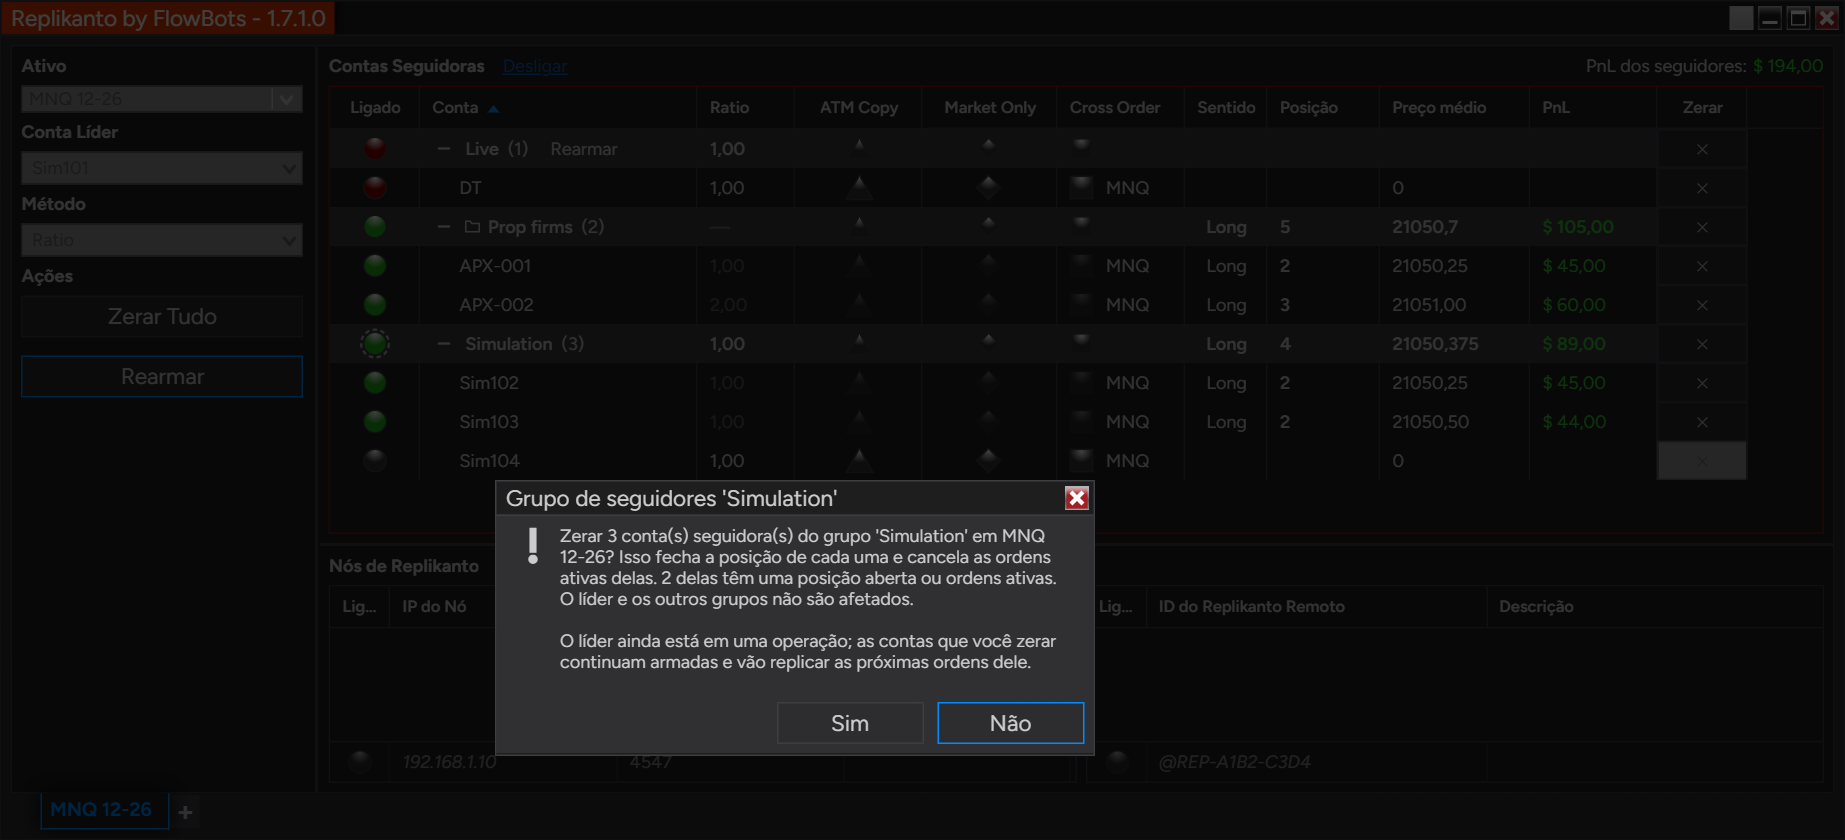Toggle the Ligado light for APX-001
Screen dimensions: 1845x840
pyautogui.click(x=375, y=266)
